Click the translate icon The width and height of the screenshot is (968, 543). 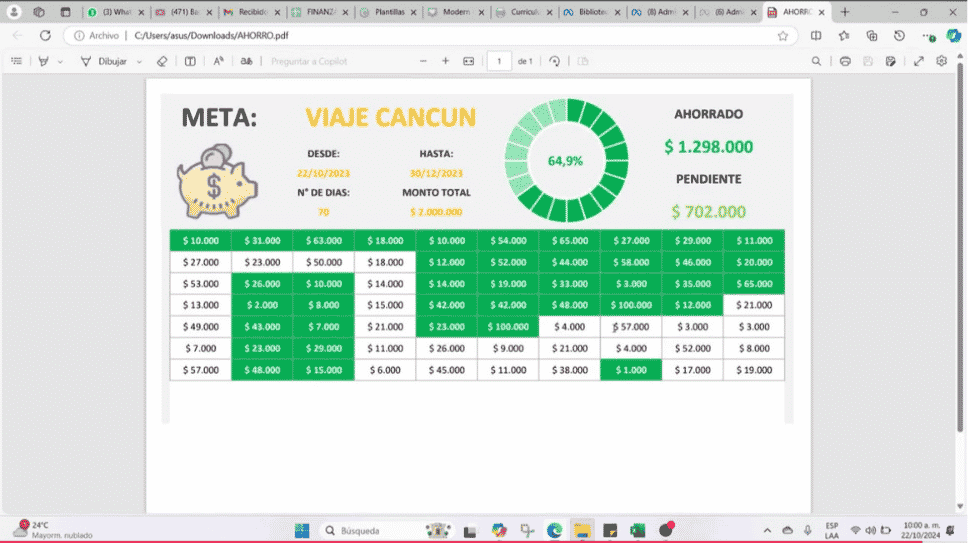pos(246,61)
